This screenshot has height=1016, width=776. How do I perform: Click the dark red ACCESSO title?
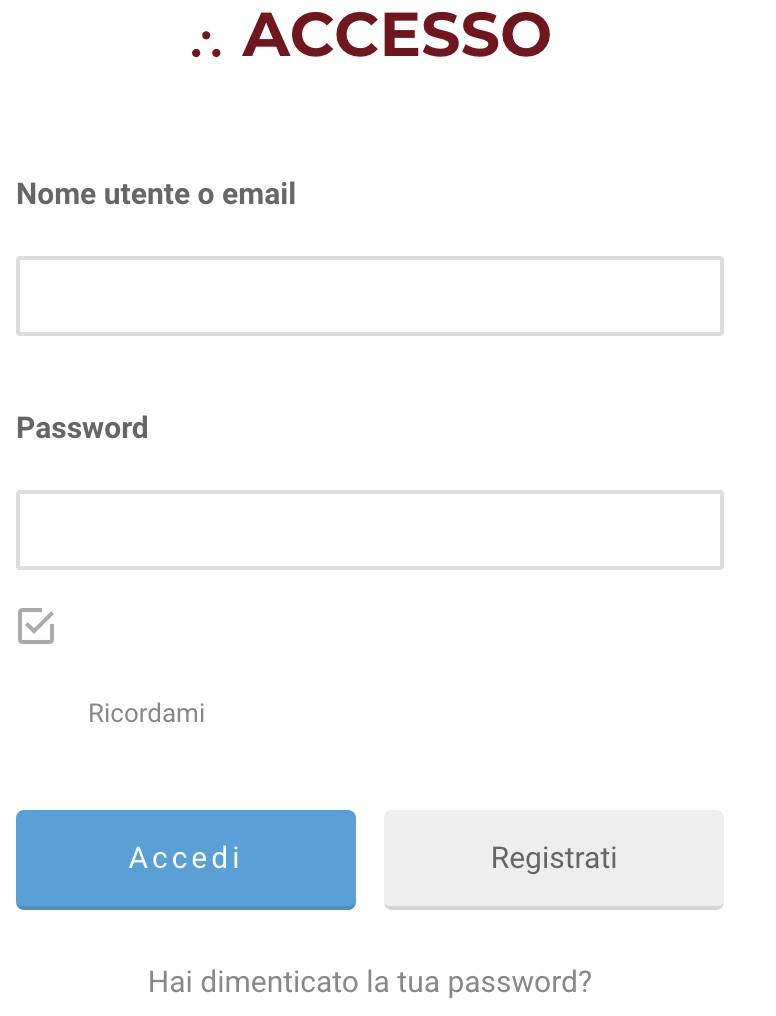coord(396,36)
